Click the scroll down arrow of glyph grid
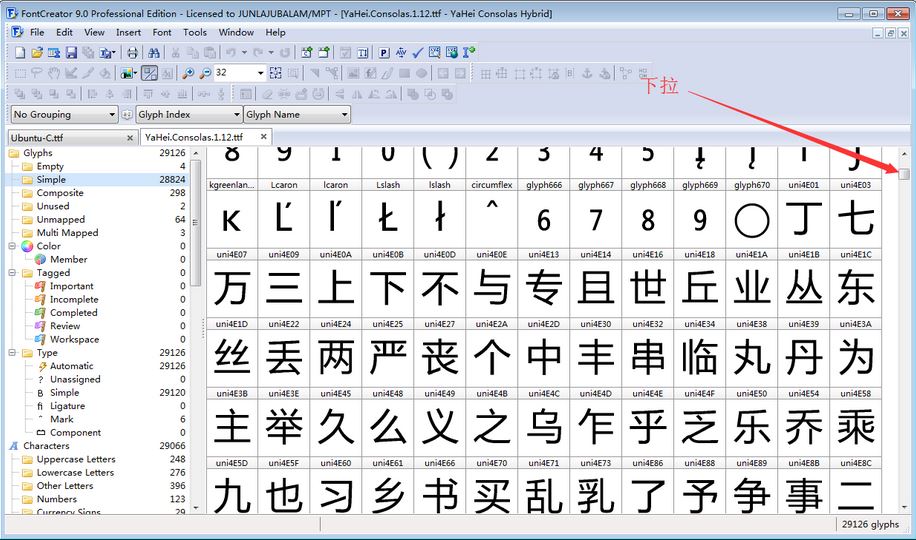The width and height of the screenshot is (916, 540). pos(904,507)
